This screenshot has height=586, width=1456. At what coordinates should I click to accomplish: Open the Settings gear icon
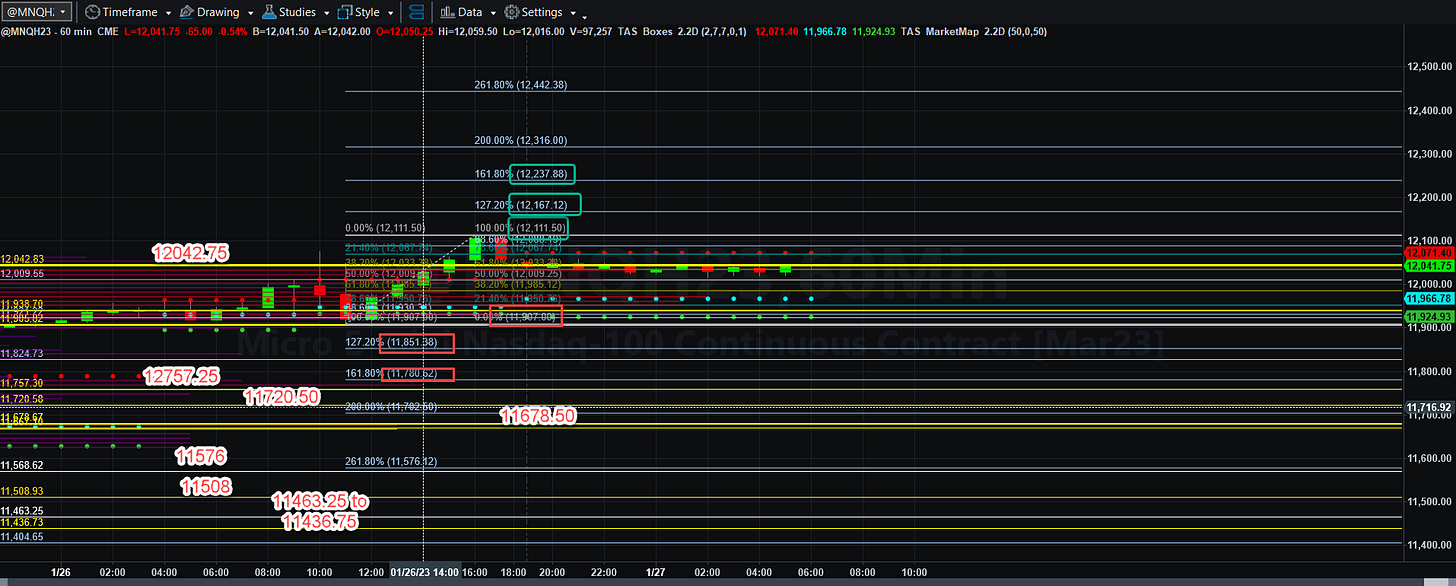(511, 12)
